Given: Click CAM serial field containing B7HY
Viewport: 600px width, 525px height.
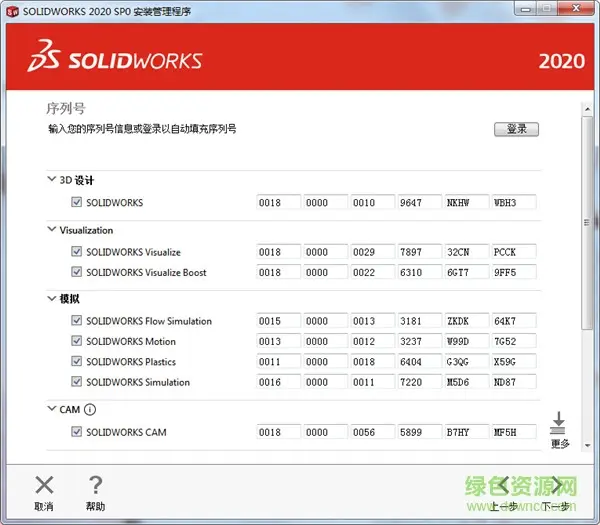Looking at the screenshot, I should coord(466,432).
